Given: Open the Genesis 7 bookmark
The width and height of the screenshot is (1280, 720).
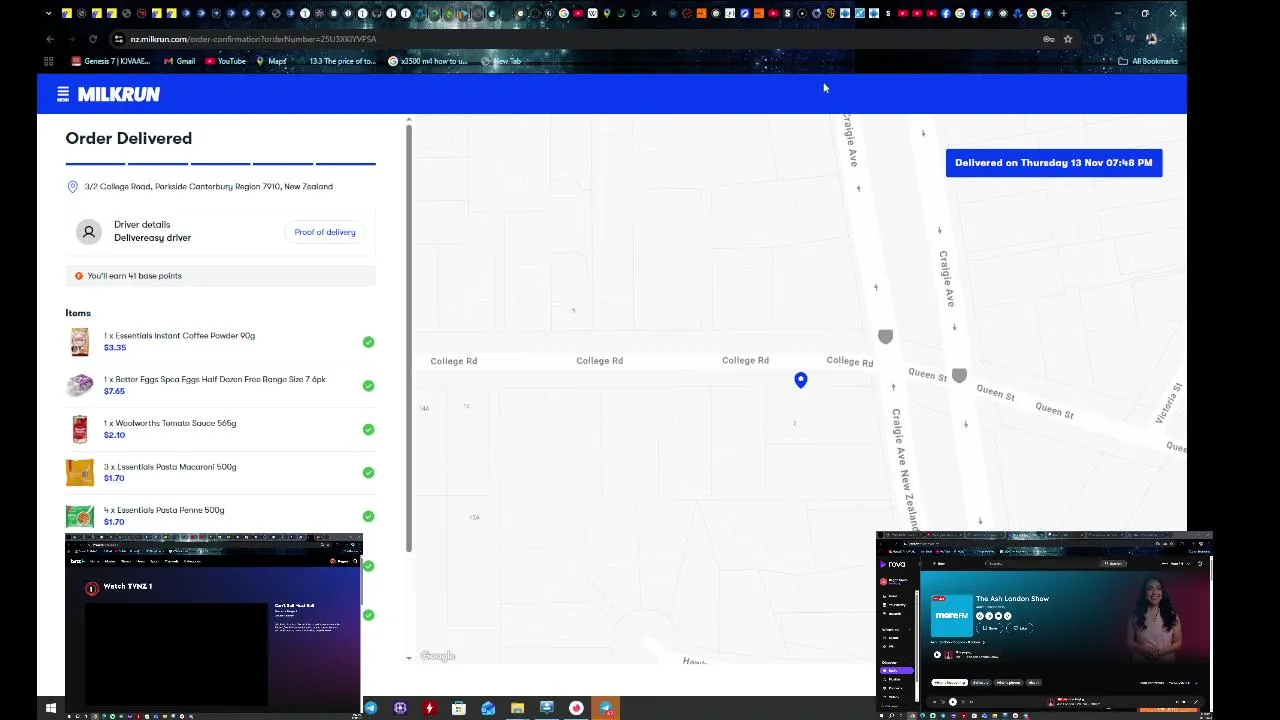Looking at the screenshot, I should pyautogui.click(x=110, y=61).
